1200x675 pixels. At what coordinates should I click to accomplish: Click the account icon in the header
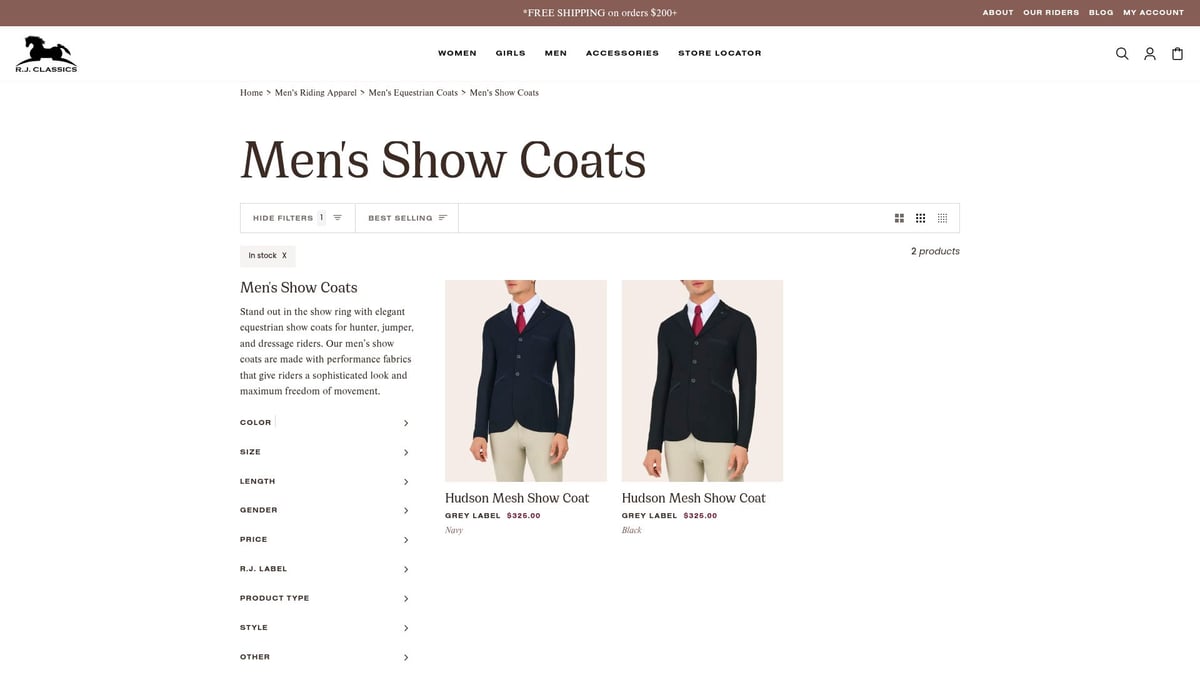click(1149, 53)
